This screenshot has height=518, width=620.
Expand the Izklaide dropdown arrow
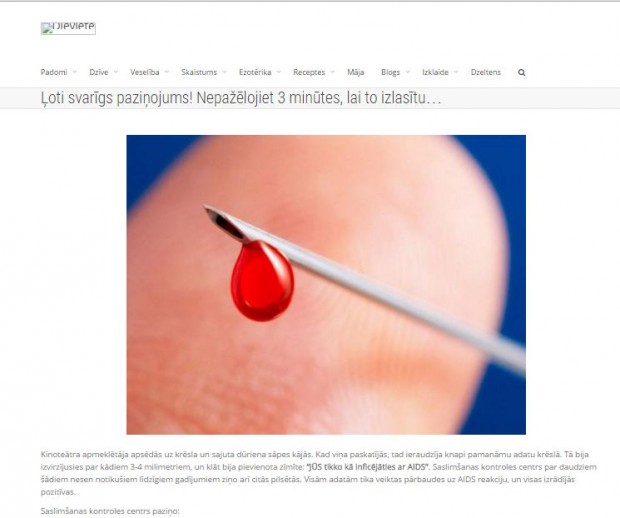tap(456, 72)
